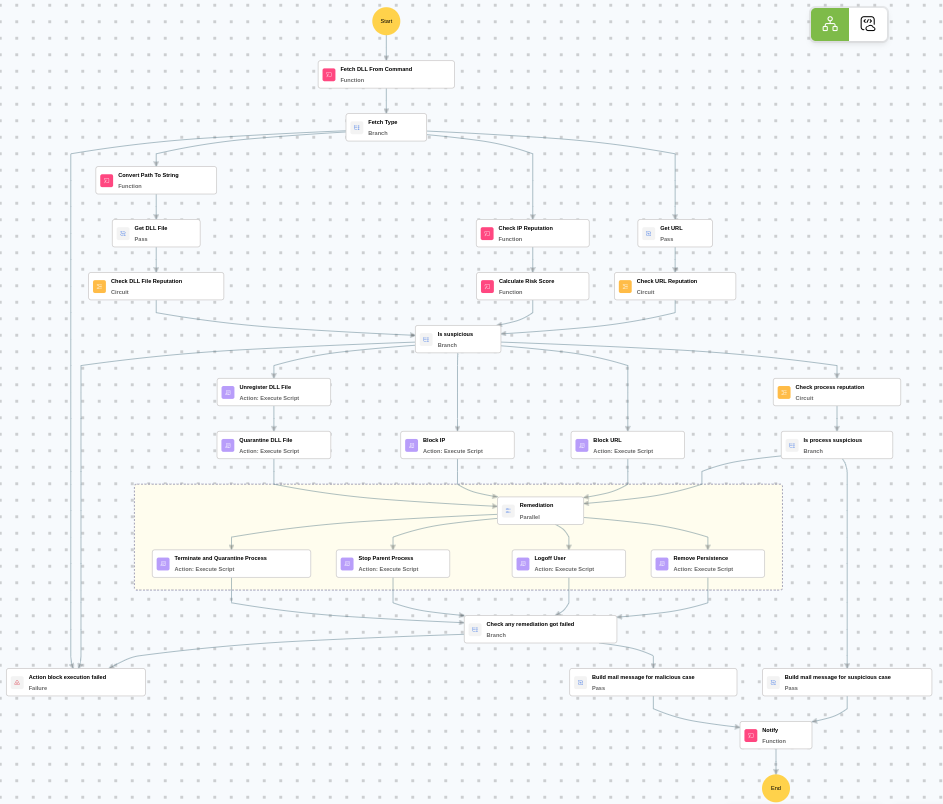Image resolution: width=943 pixels, height=804 pixels.
Task: Select the 'Check DLL File Reputation' label
Action: pos(146,281)
